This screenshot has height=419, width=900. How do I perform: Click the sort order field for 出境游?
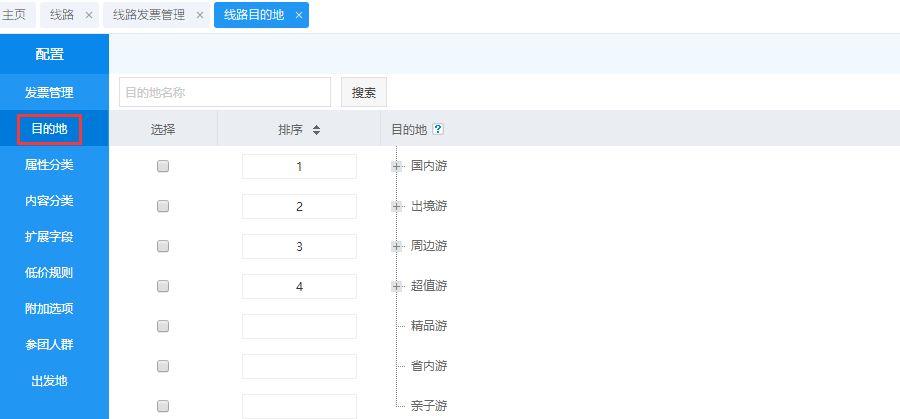pyautogui.click(x=299, y=207)
